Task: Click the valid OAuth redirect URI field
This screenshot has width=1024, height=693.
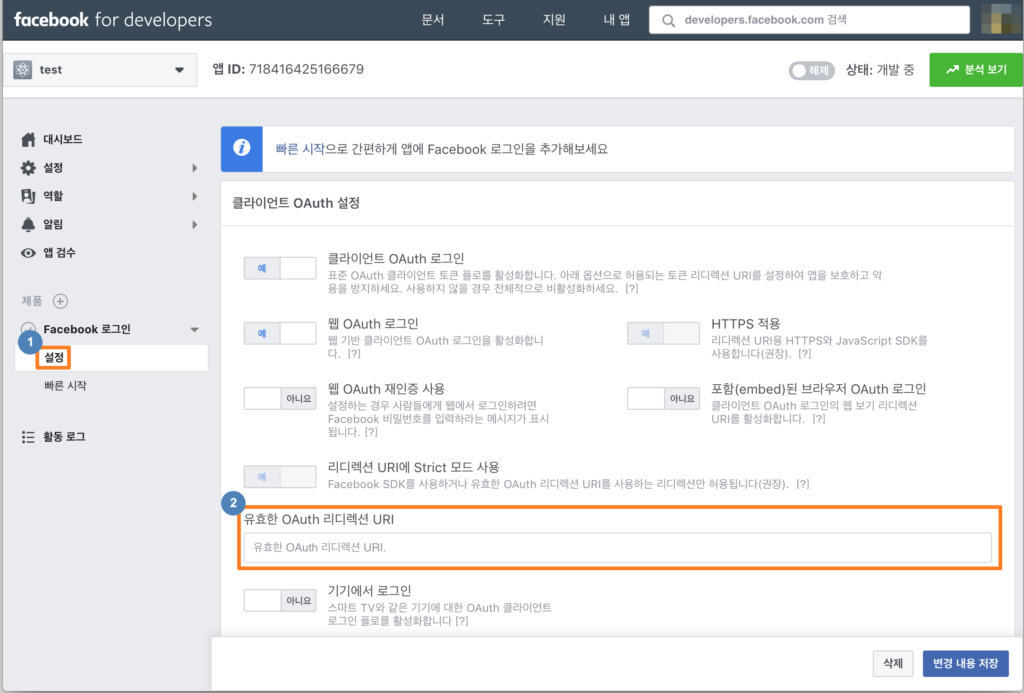Action: click(617, 547)
